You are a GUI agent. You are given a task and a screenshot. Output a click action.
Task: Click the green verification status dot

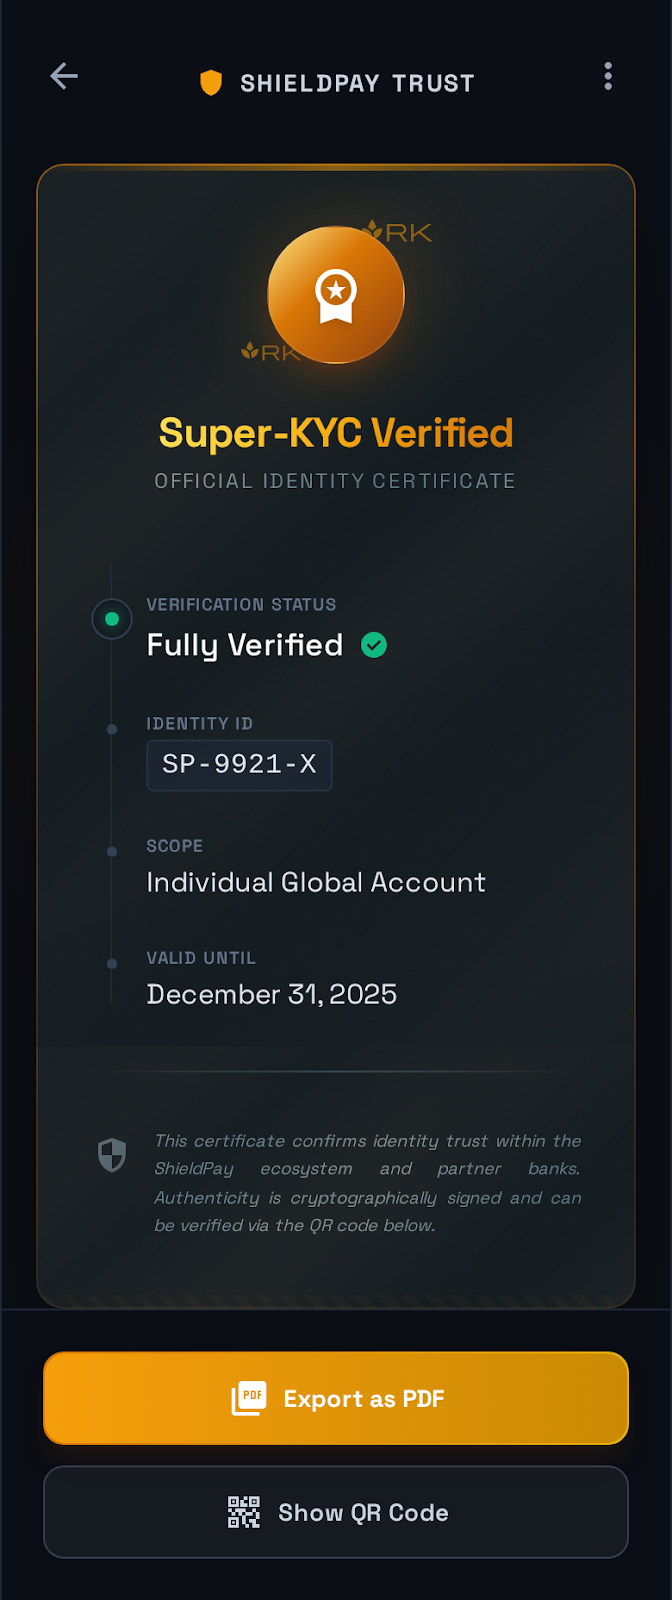point(112,619)
